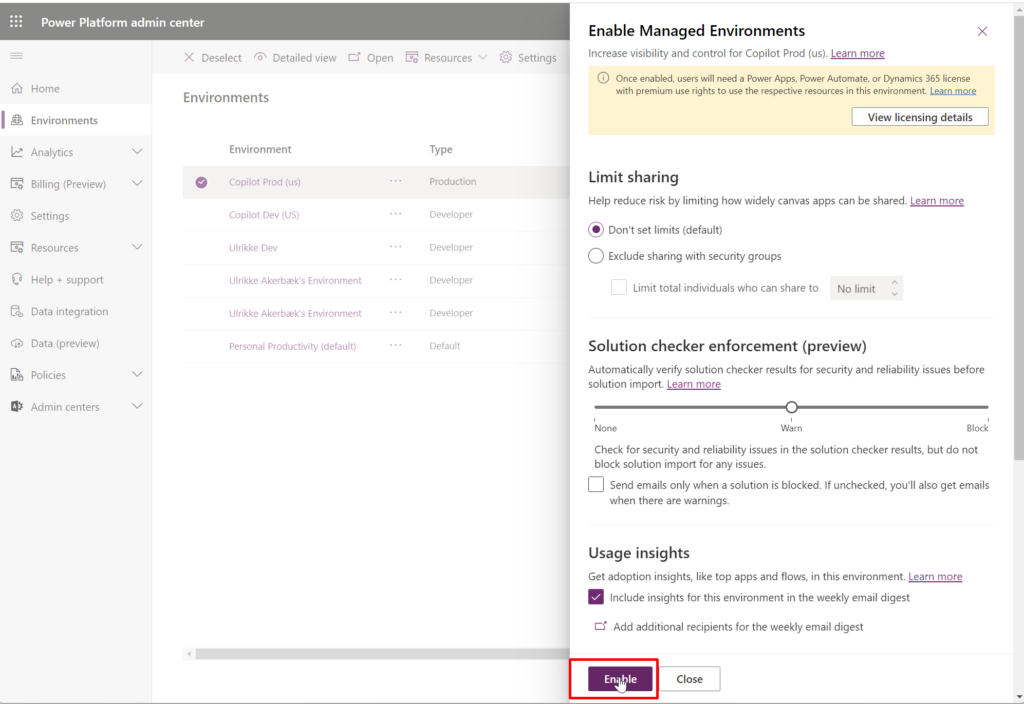
Task: Expand the Resources sidebar chevron
Action: coord(137,247)
